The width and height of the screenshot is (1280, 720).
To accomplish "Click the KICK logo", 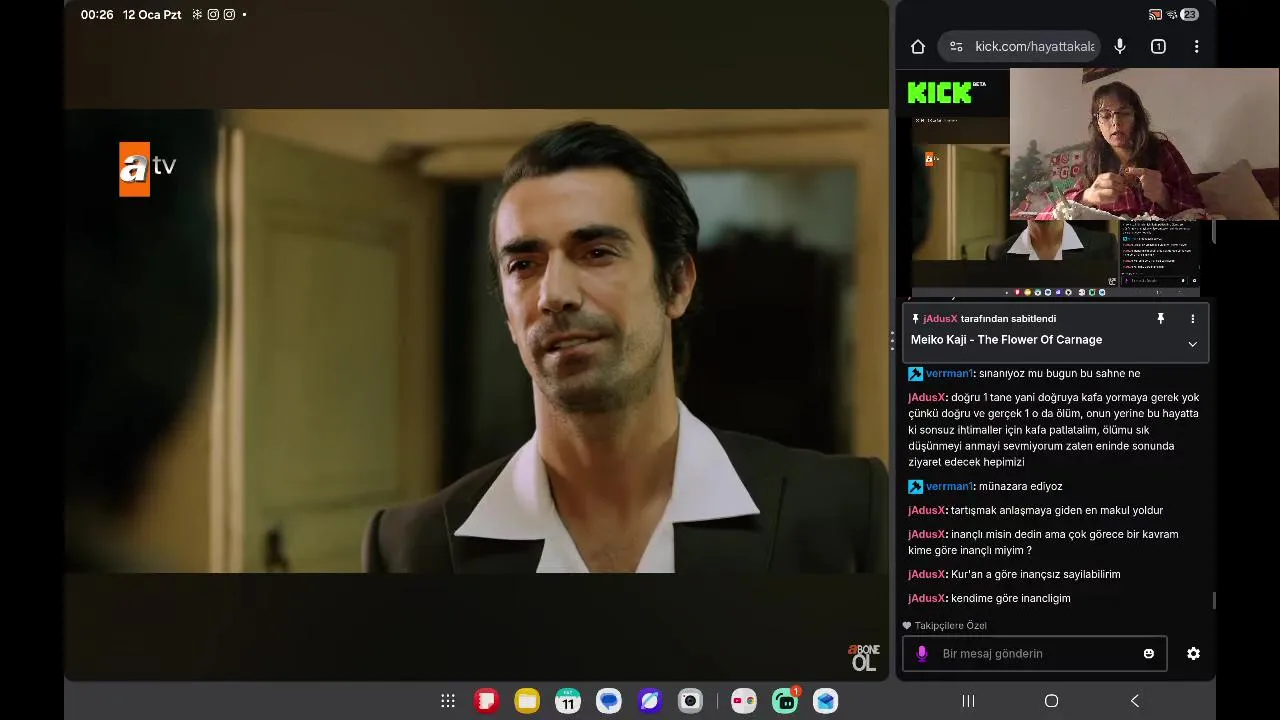I will (939, 93).
